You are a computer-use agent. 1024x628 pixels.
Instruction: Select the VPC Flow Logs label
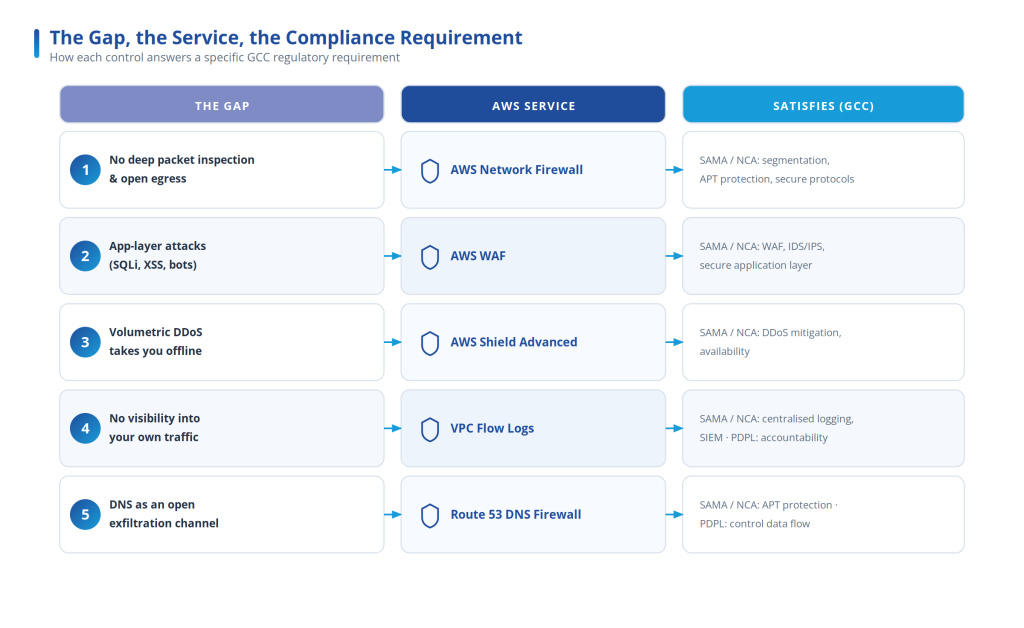492,428
